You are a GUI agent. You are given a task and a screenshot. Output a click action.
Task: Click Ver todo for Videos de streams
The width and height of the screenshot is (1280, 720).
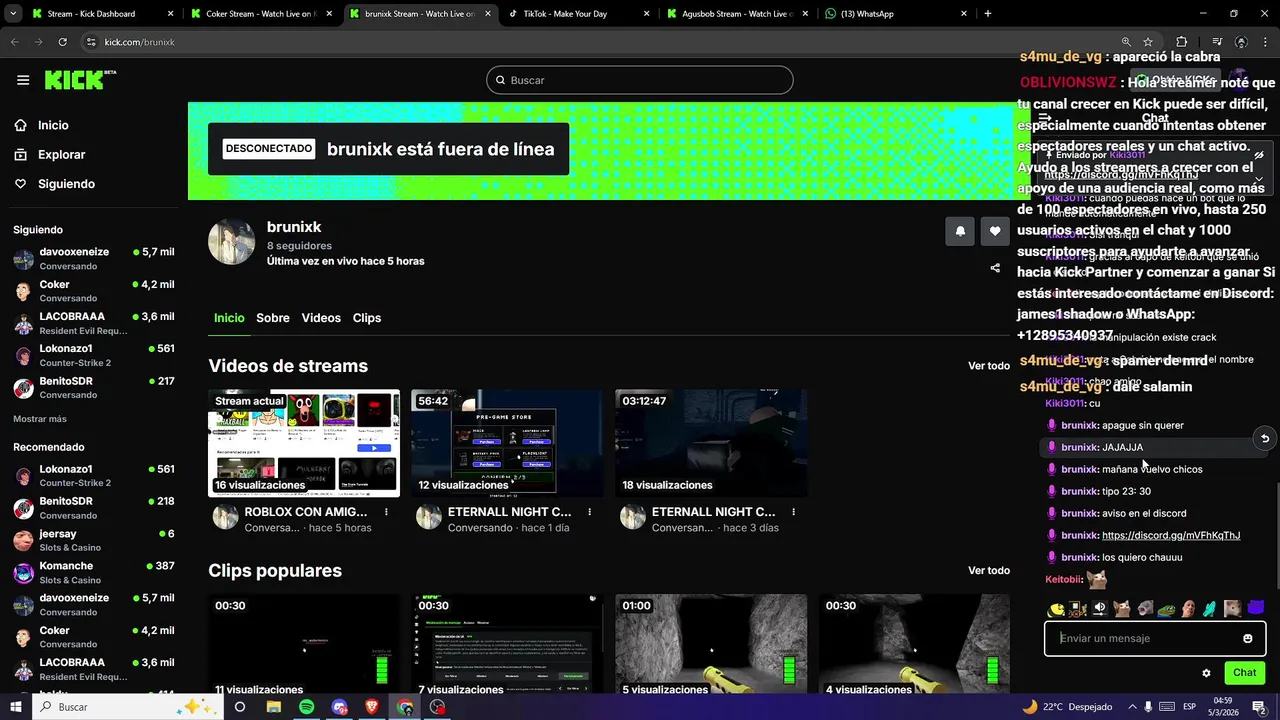coord(989,366)
